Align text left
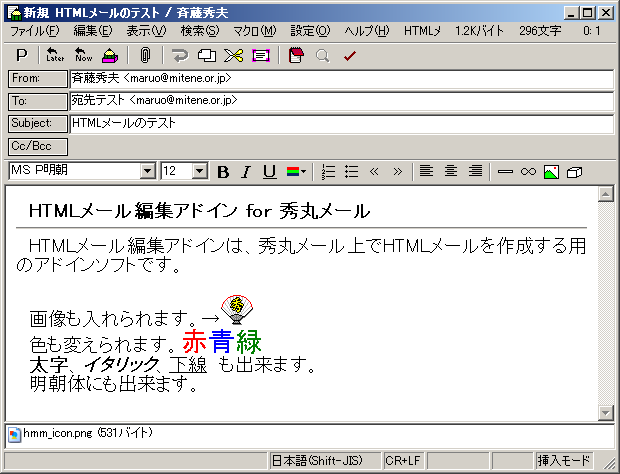This screenshot has height=474, width=620. [426, 171]
